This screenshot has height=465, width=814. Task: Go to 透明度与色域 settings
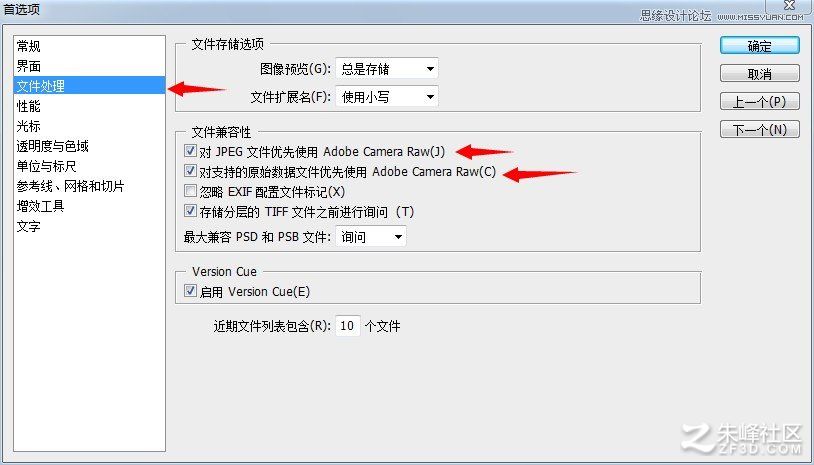(52, 146)
